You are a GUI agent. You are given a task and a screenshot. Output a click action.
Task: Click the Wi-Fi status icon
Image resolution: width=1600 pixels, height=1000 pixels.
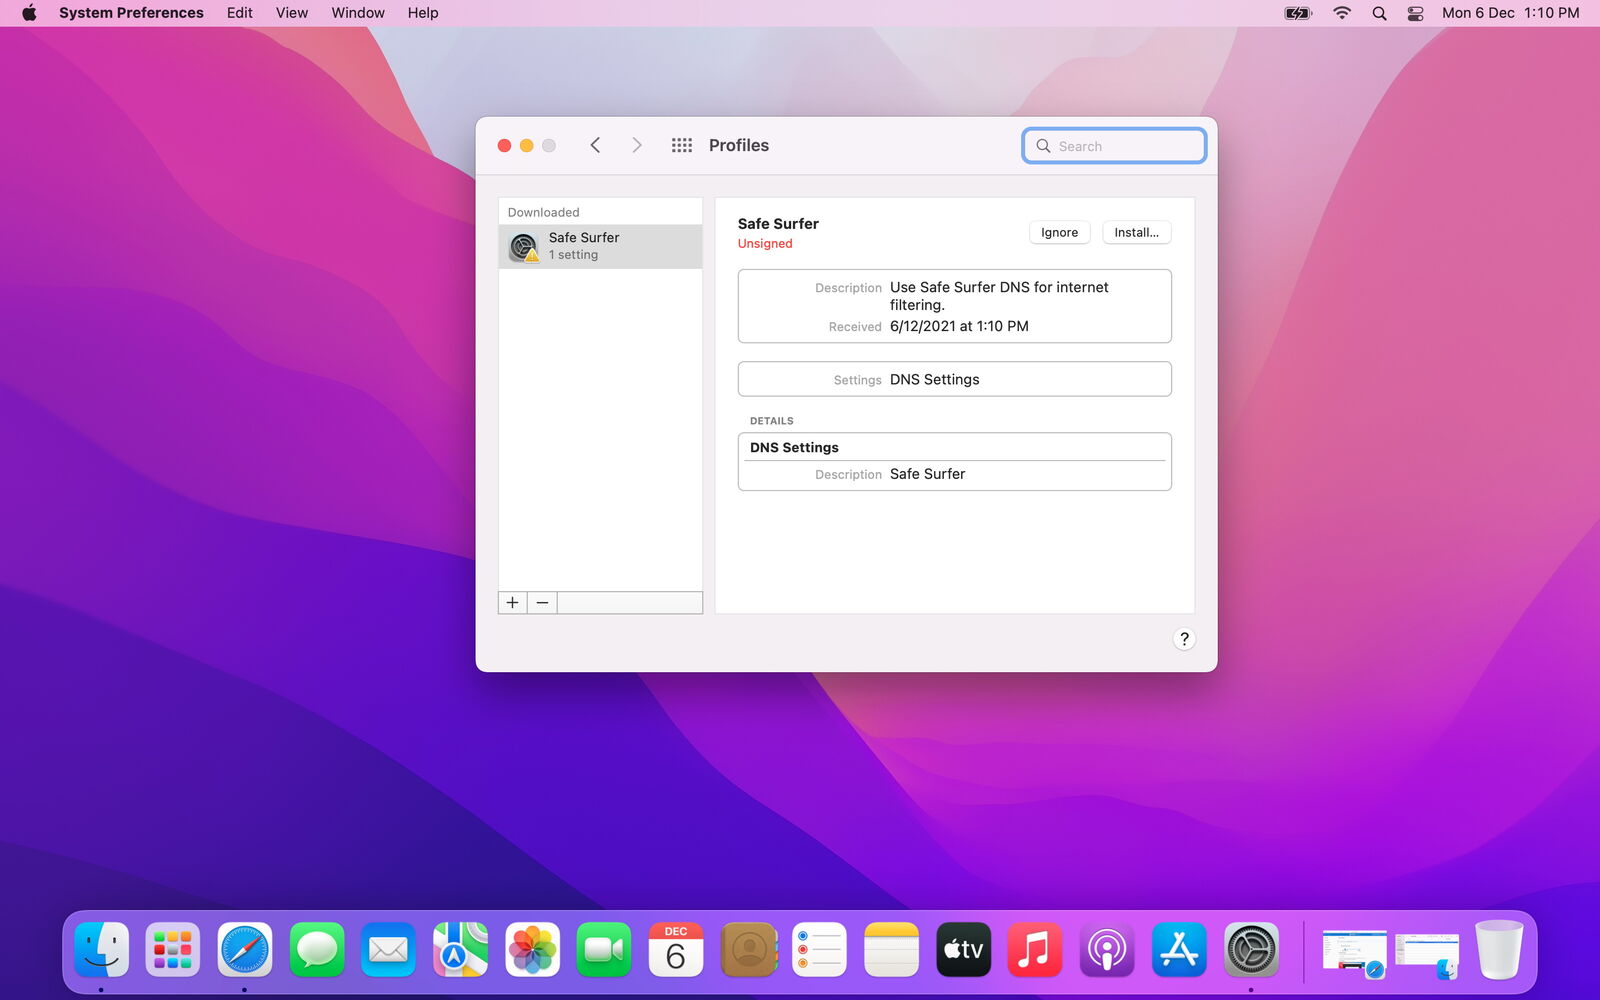pos(1342,13)
